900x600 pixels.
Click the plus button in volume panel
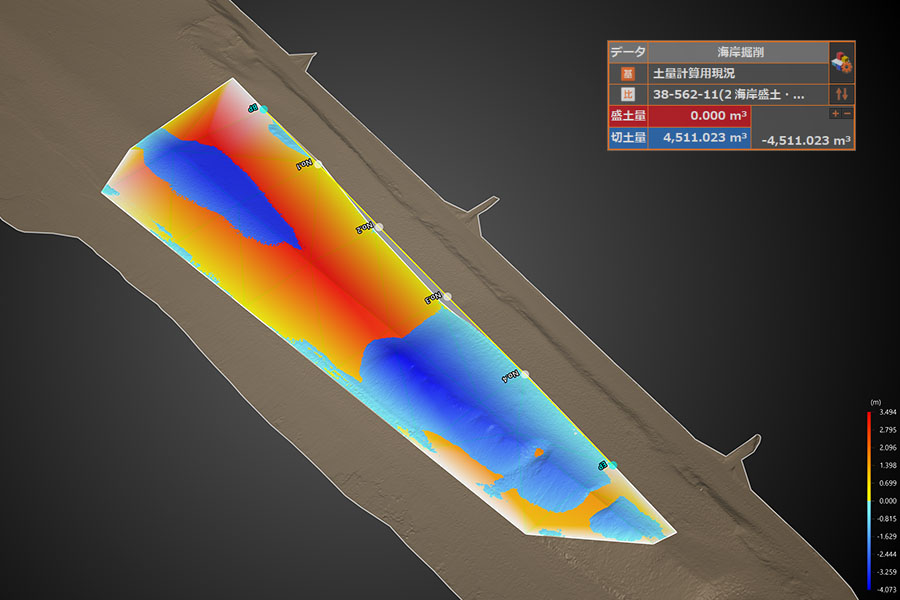coord(835,114)
